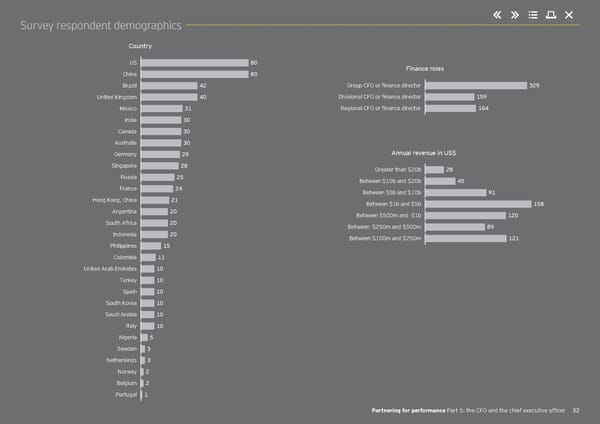
Task: Go to the previous page with double-left arrows
Action: click(x=497, y=14)
